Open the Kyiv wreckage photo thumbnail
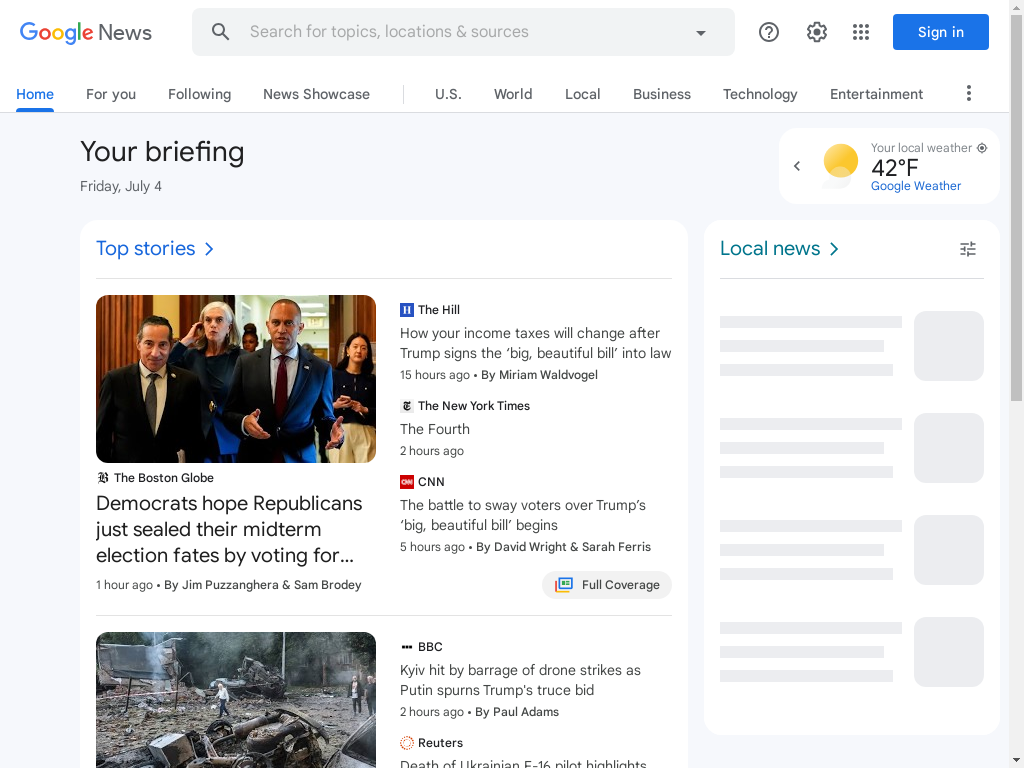Viewport: 1024px width, 768px height. point(236,700)
